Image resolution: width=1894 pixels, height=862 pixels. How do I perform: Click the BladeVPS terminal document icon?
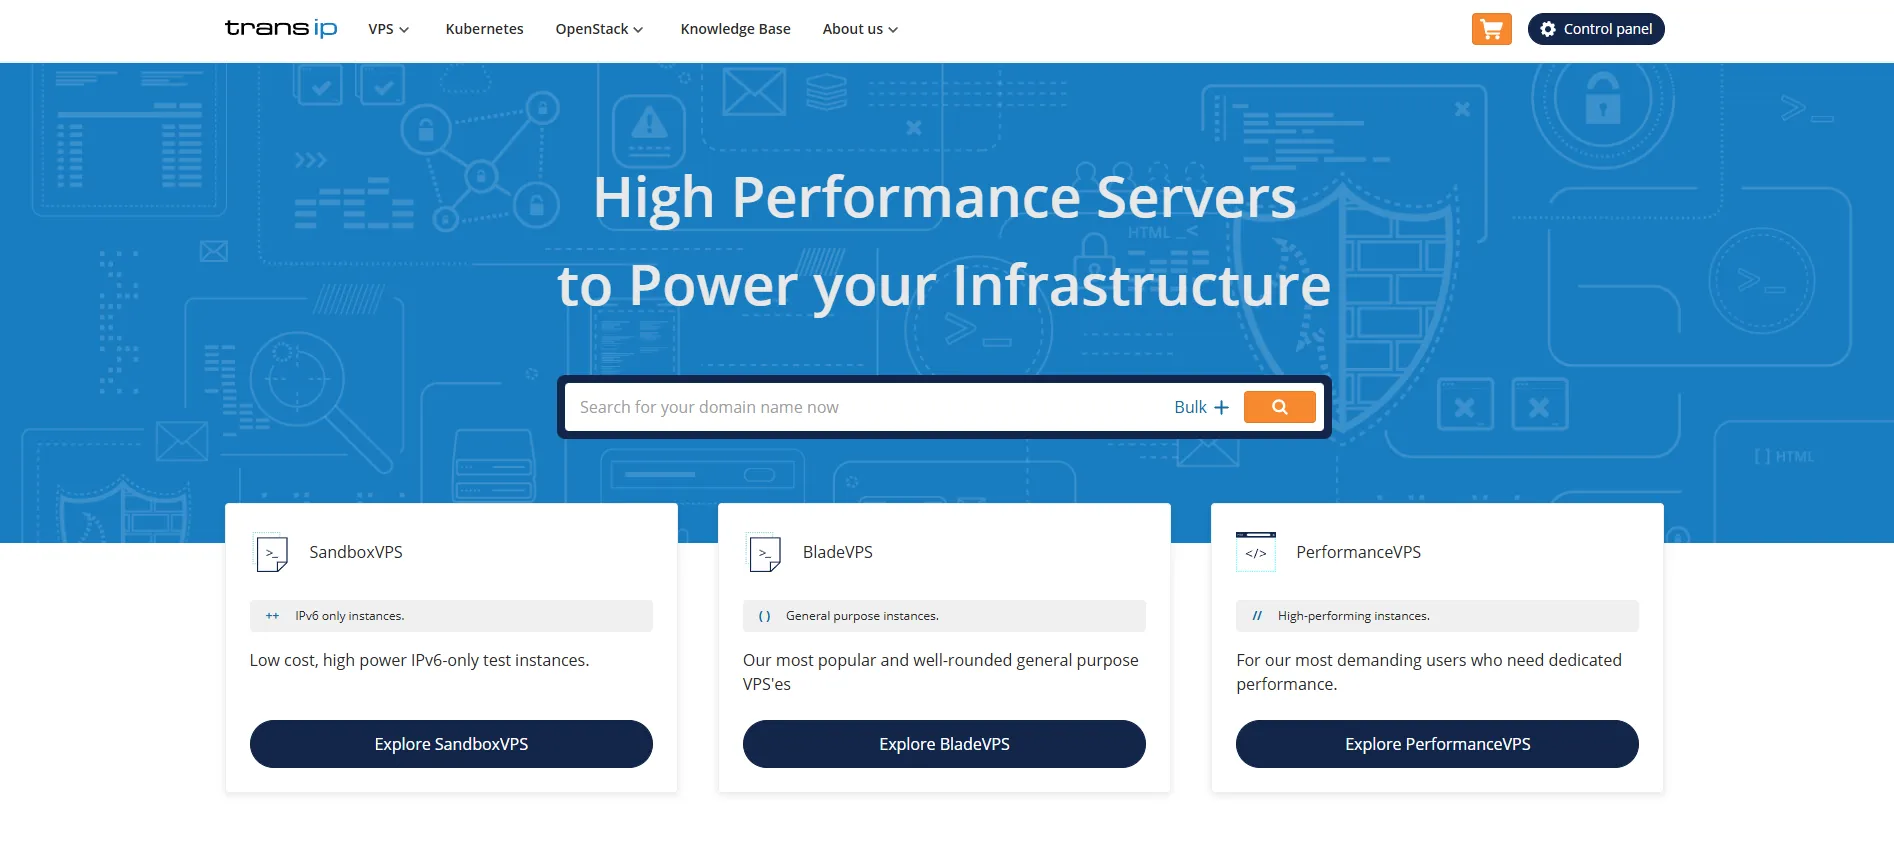click(x=764, y=553)
